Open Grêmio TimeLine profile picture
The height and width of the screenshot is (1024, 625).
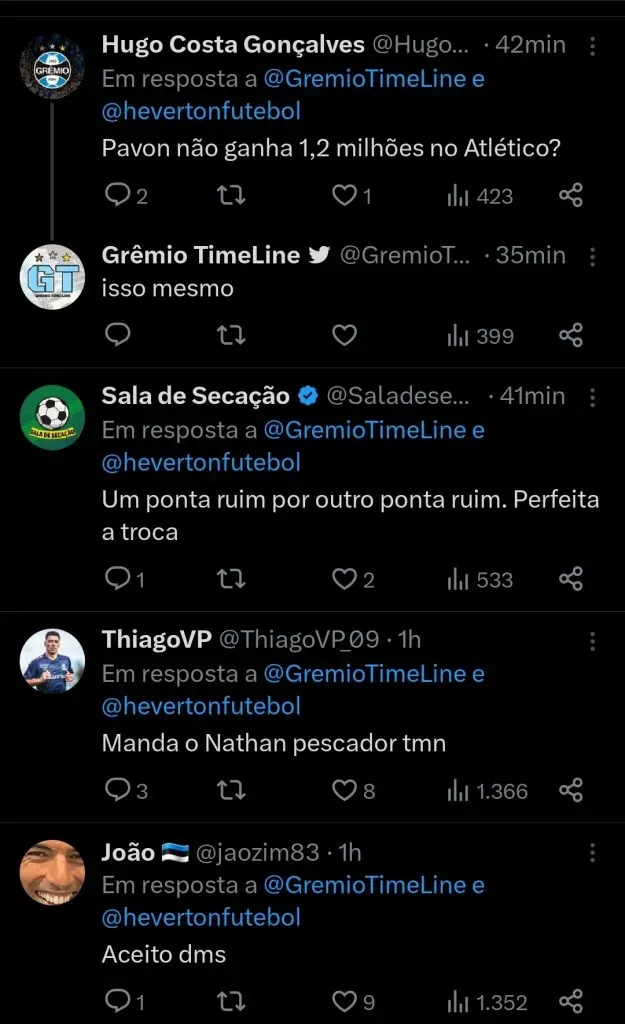(53, 275)
